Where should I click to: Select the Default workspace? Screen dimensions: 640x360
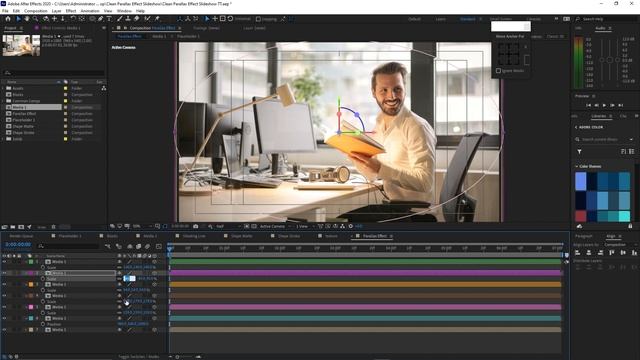[414, 19]
